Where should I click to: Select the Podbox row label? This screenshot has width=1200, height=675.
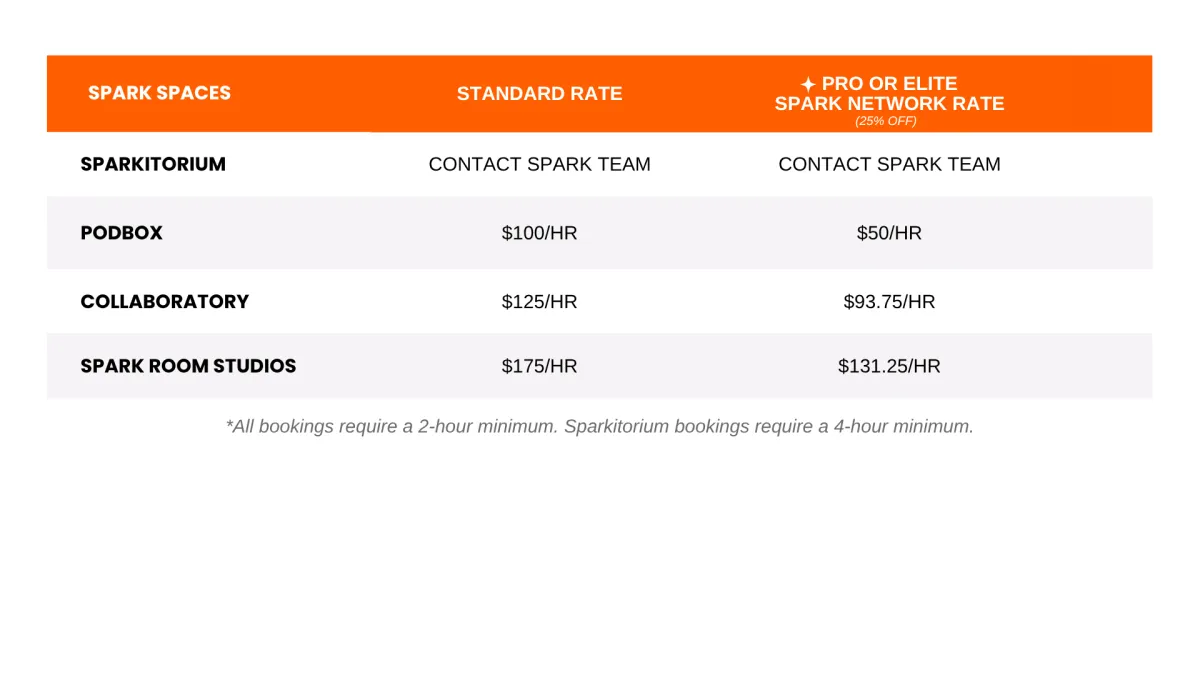[x=121, y=233]
